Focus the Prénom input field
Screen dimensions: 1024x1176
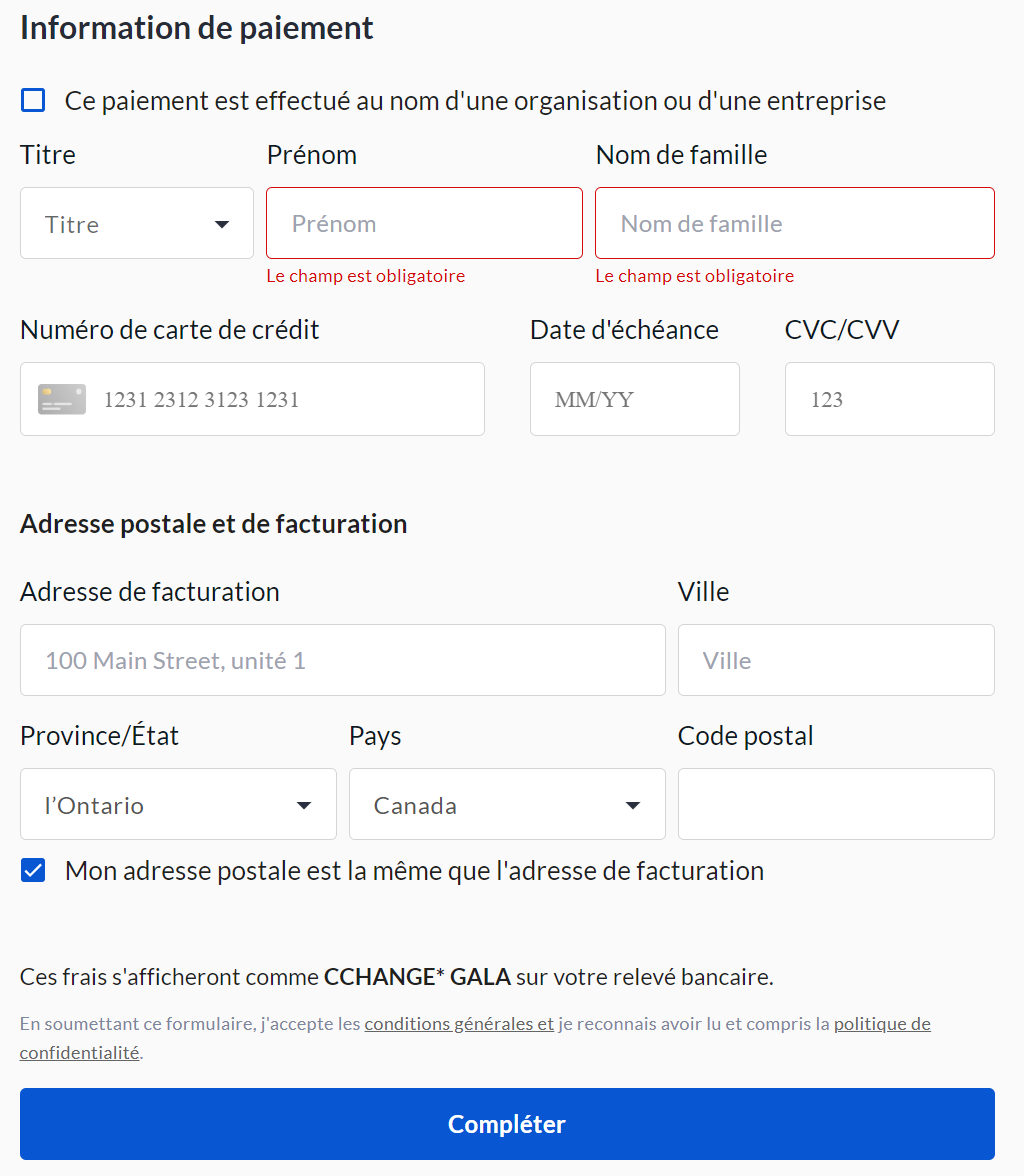pos(424,224)
